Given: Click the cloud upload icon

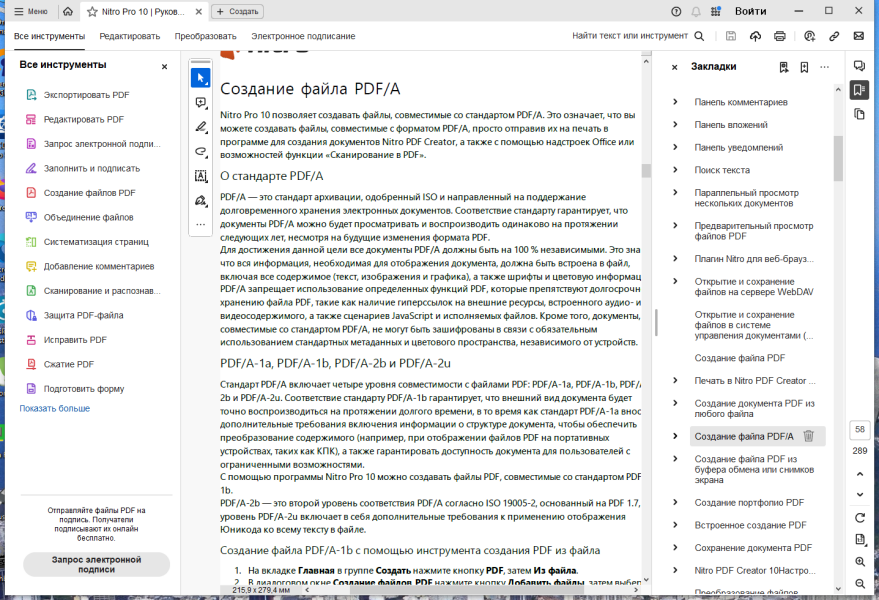Looking at the screenshot, I should coord(755,36).
